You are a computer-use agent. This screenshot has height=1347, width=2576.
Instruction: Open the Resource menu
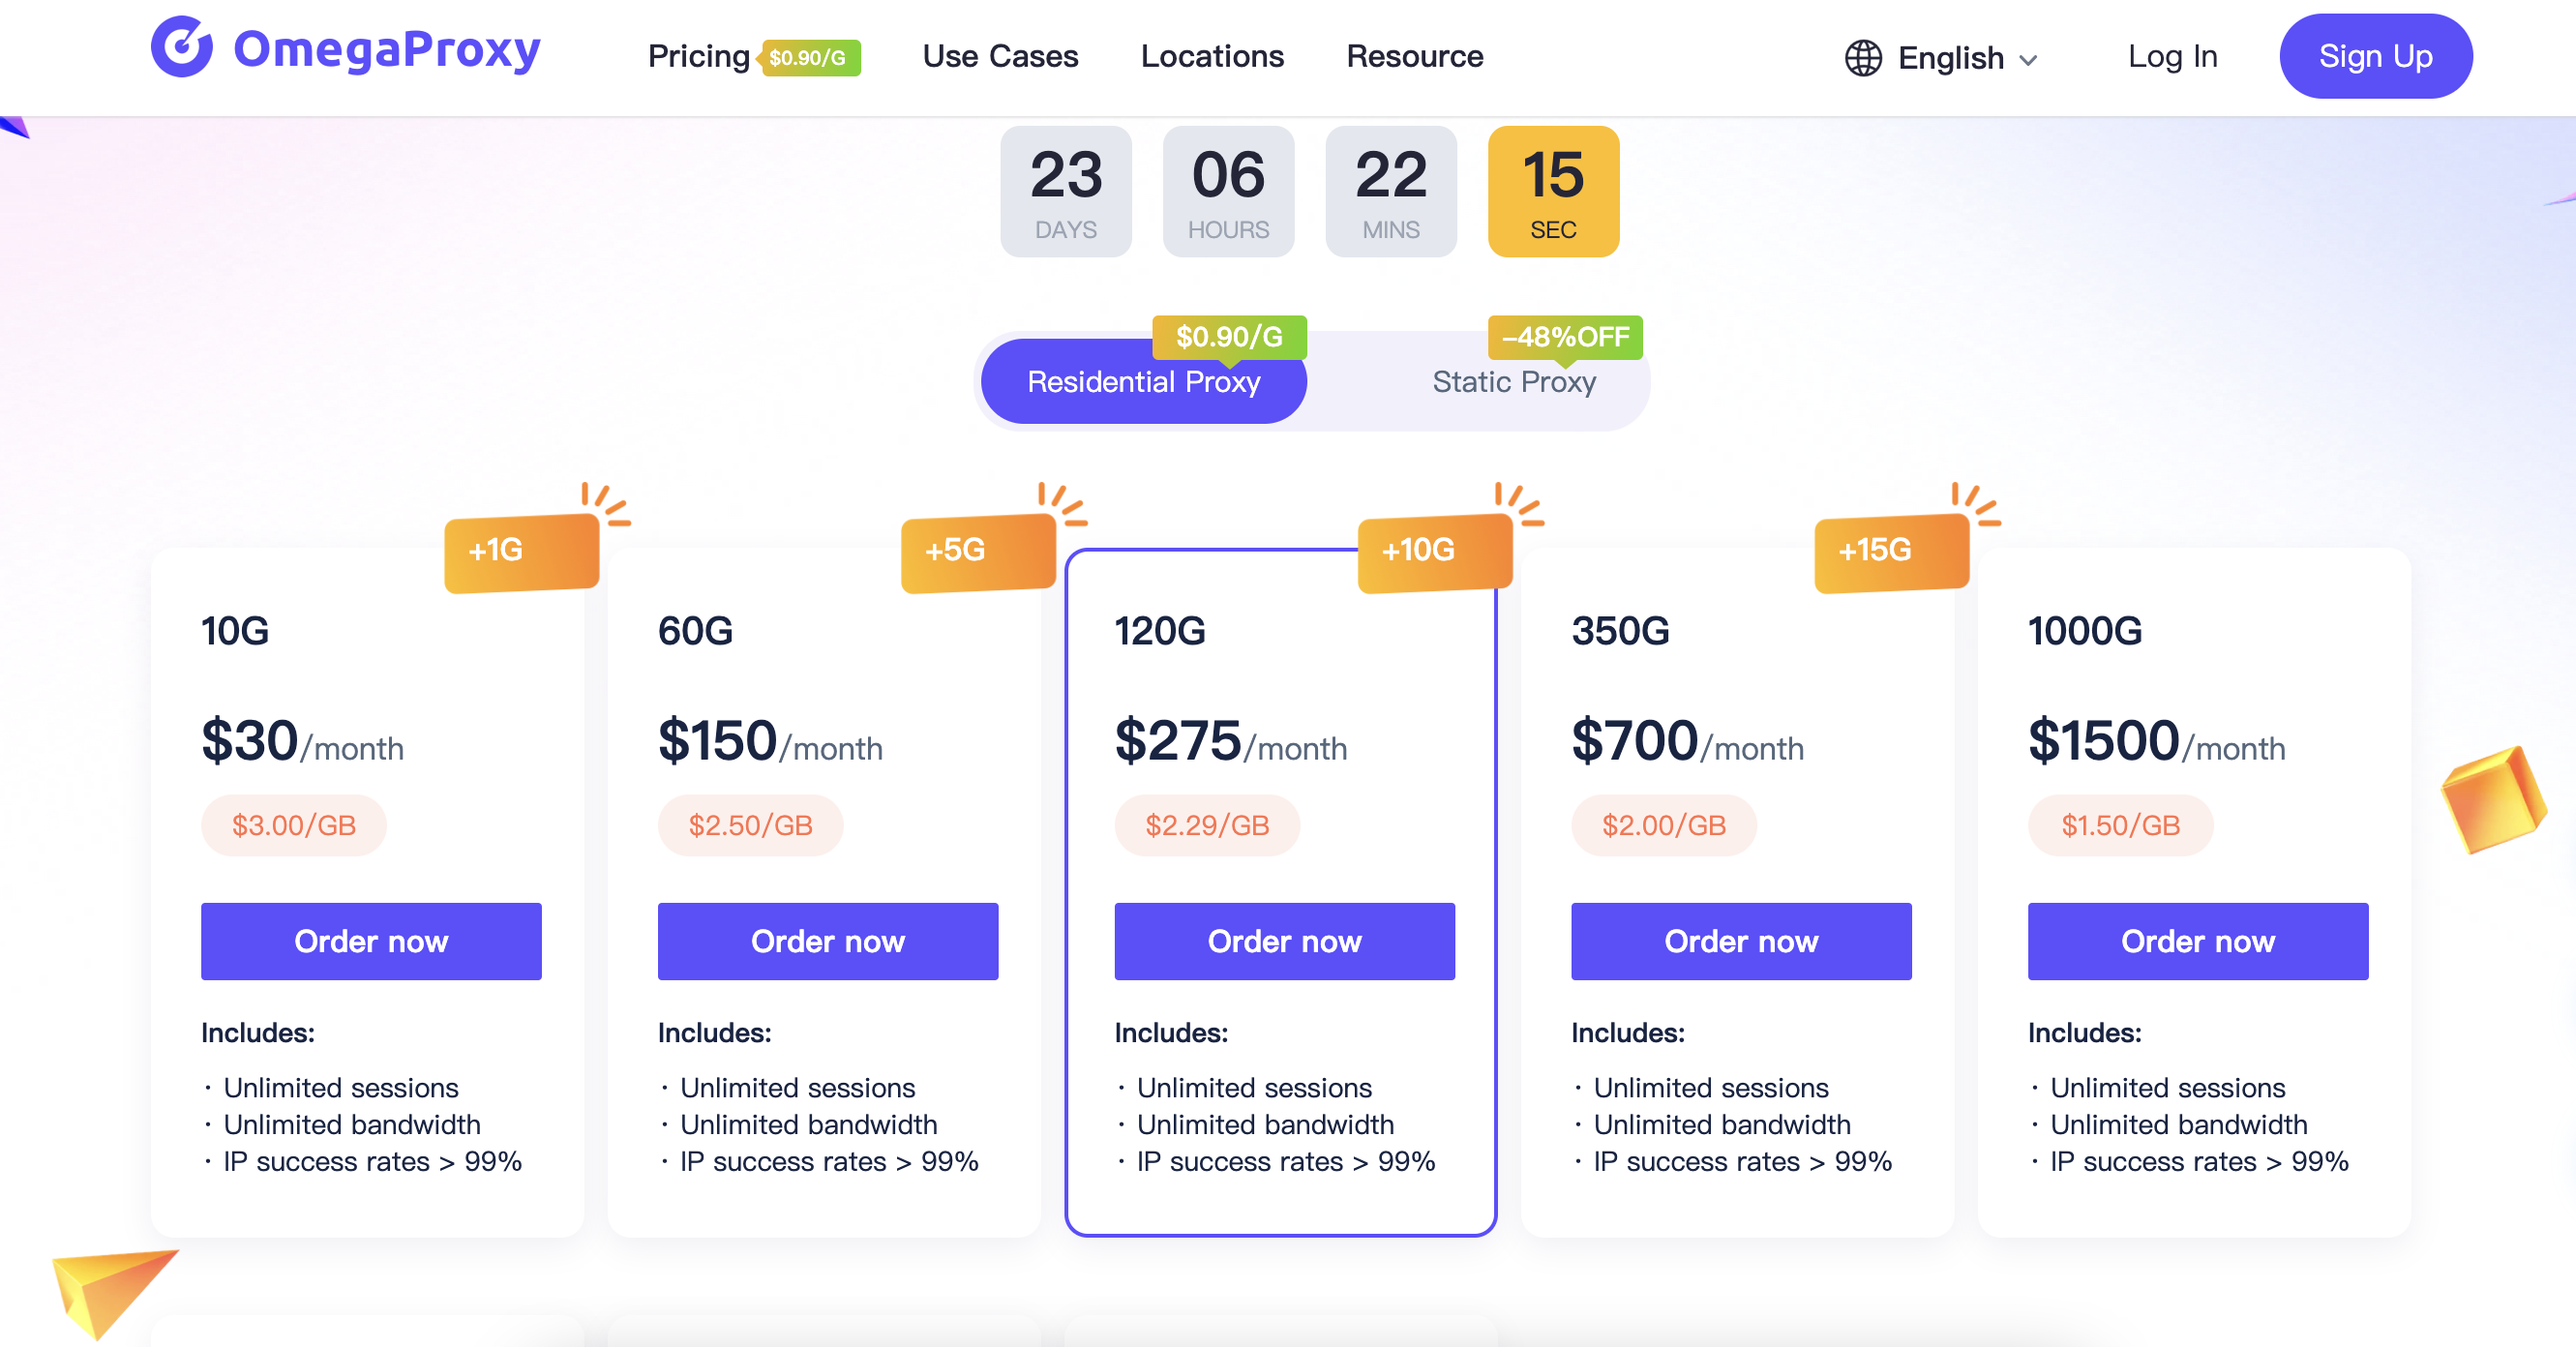point(1414,57)
